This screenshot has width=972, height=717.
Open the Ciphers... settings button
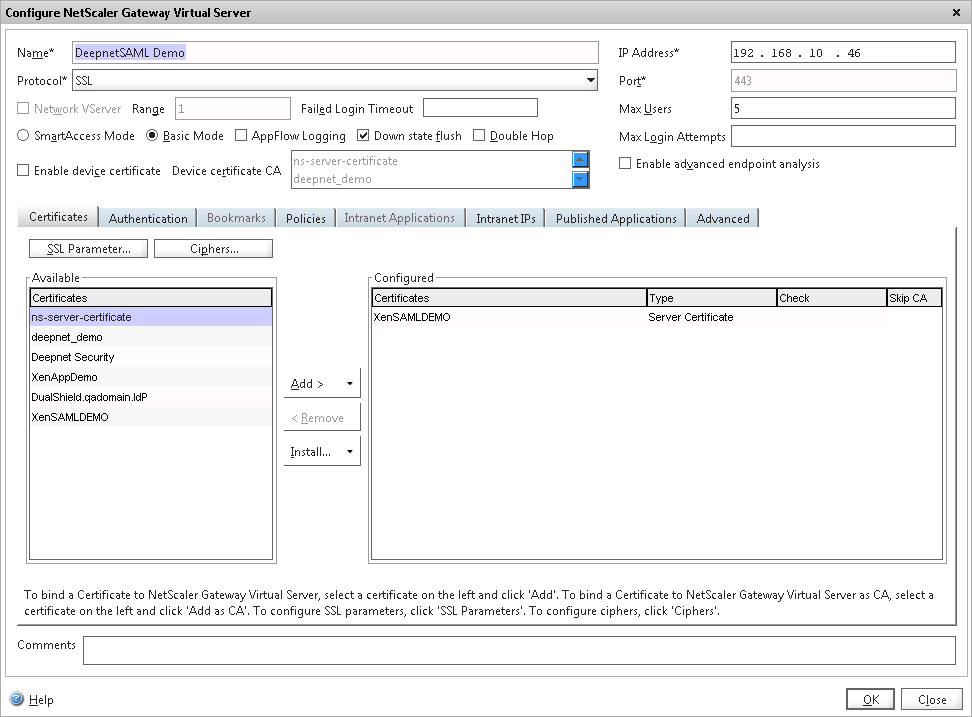point(214,249)
